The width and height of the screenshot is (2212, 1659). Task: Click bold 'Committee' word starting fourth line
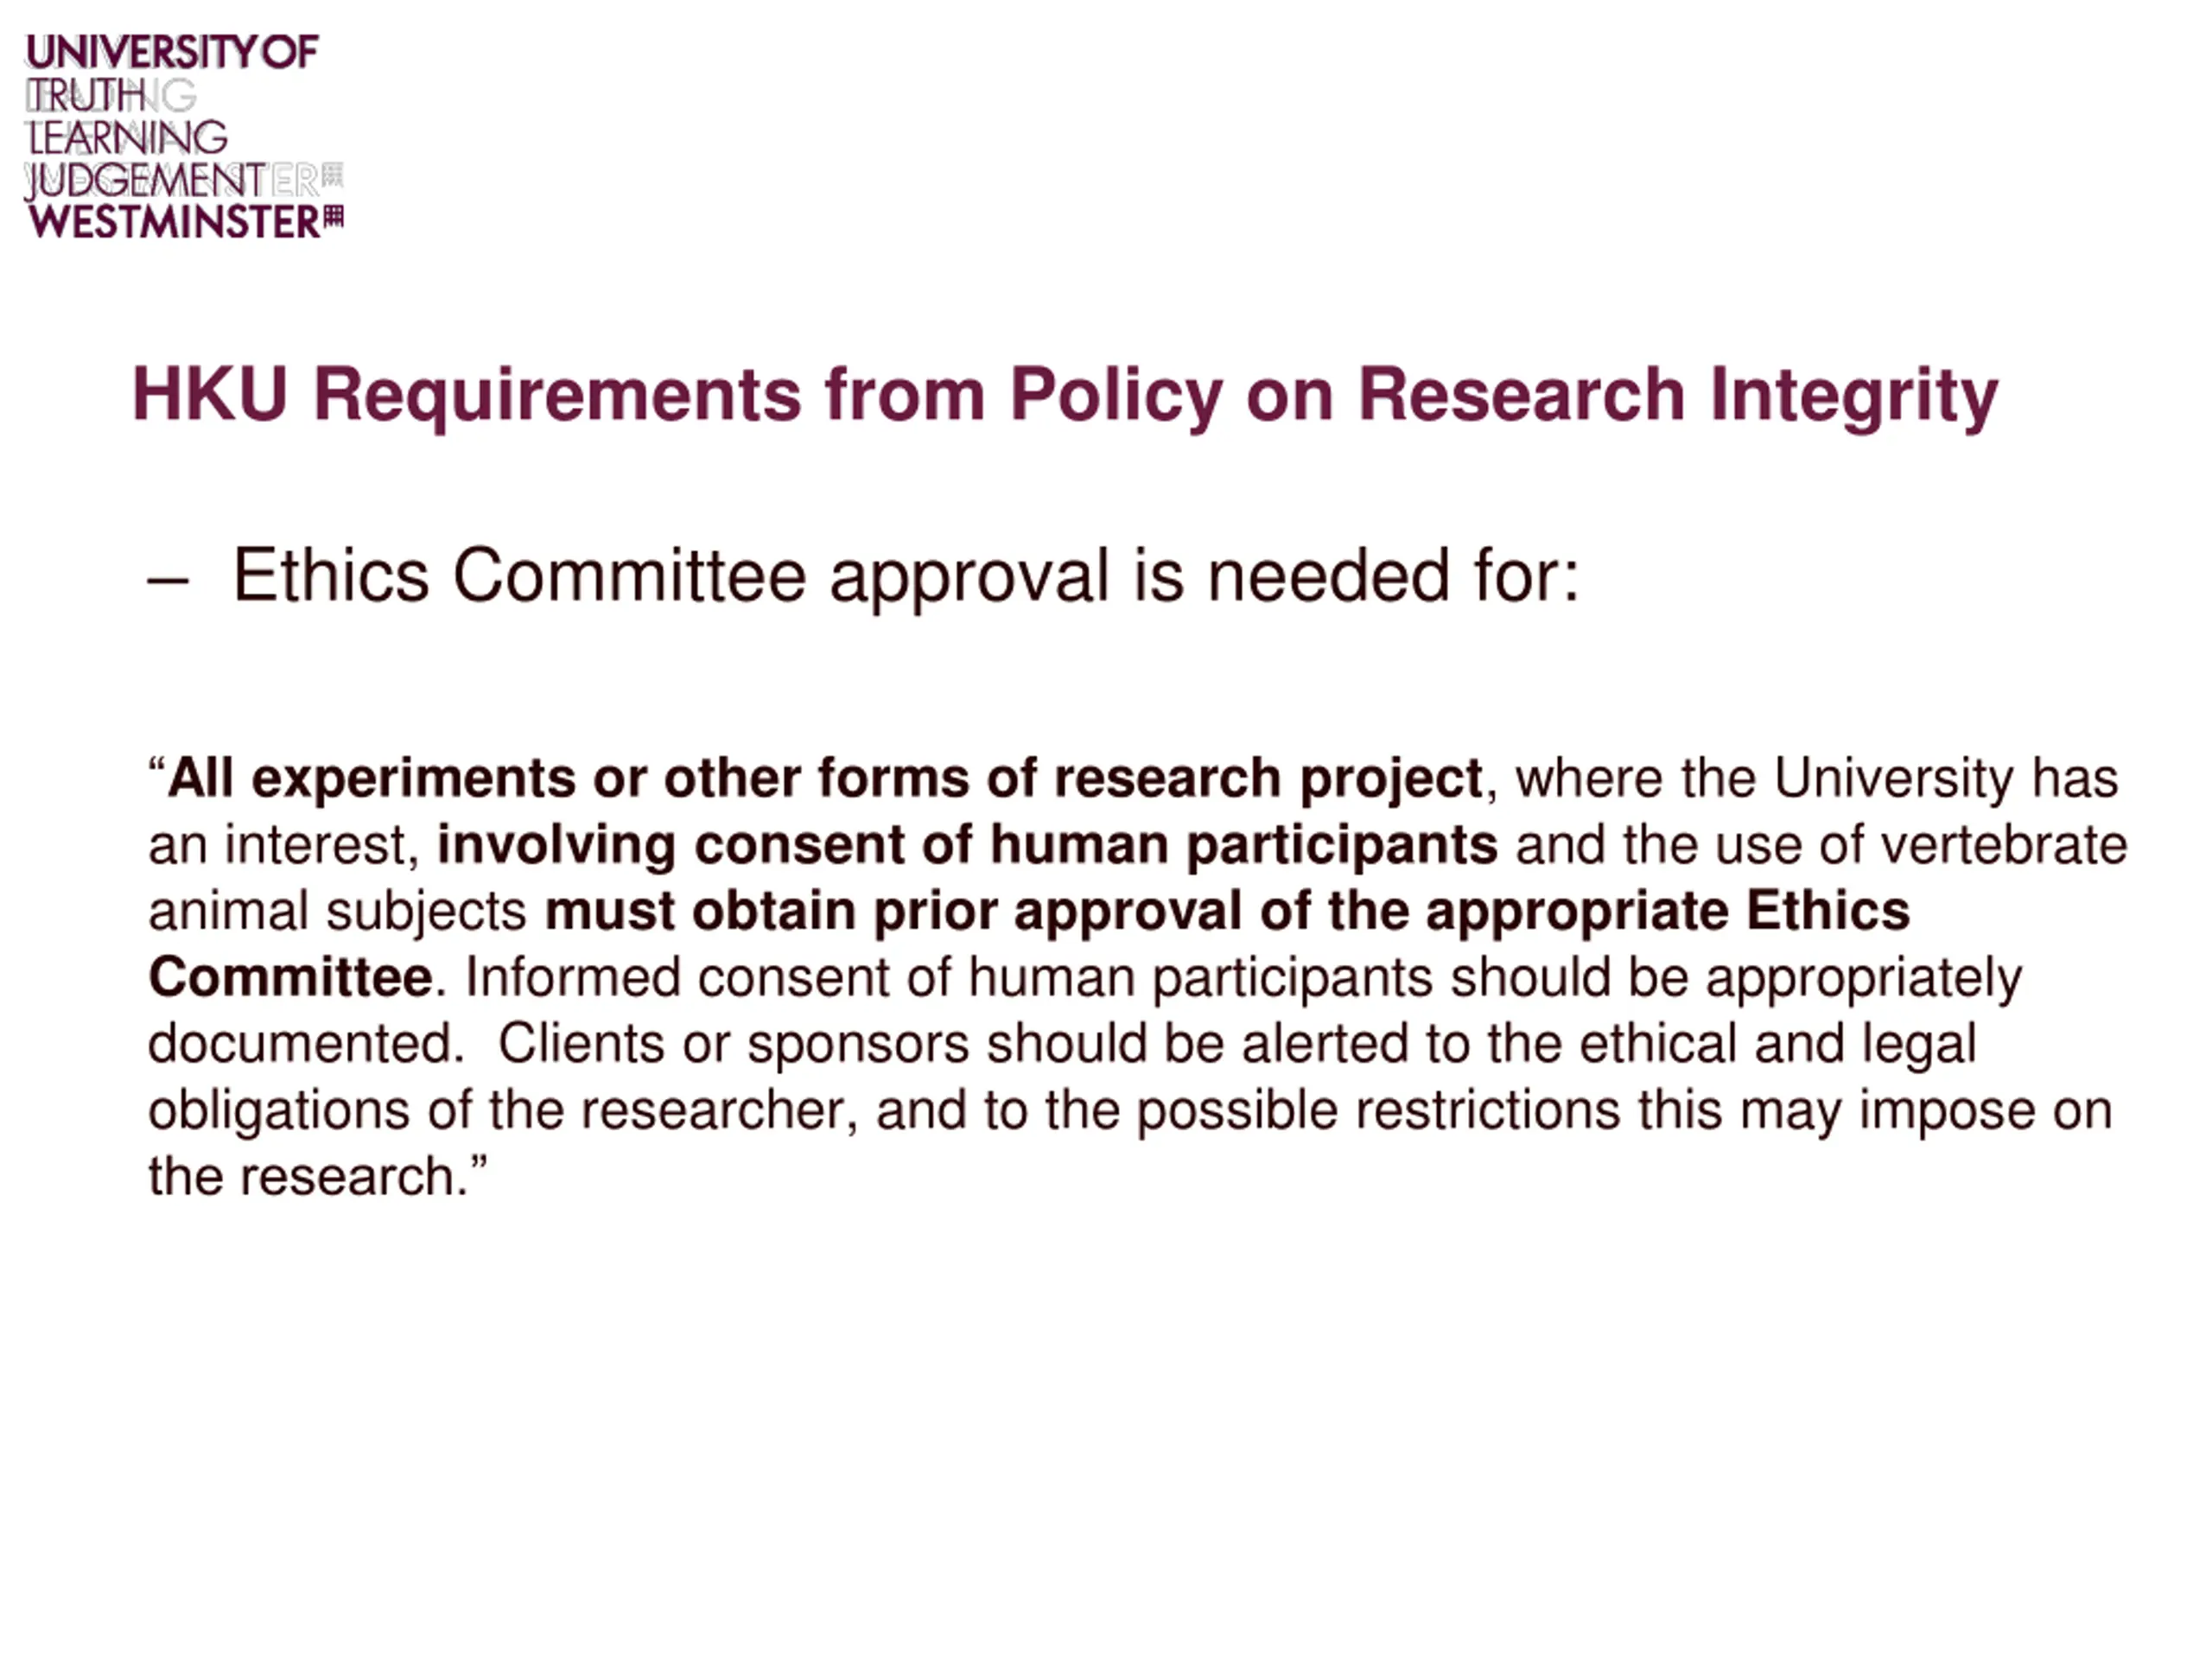pos(291,977)
